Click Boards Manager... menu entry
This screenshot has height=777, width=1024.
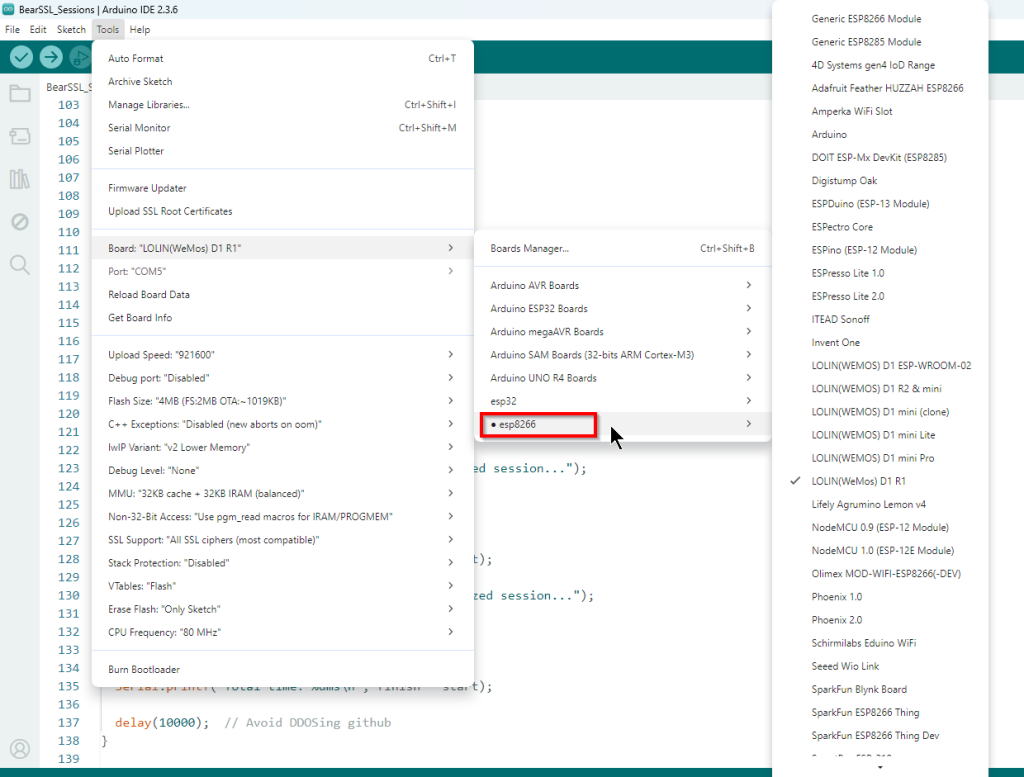(x=529, y=248)
